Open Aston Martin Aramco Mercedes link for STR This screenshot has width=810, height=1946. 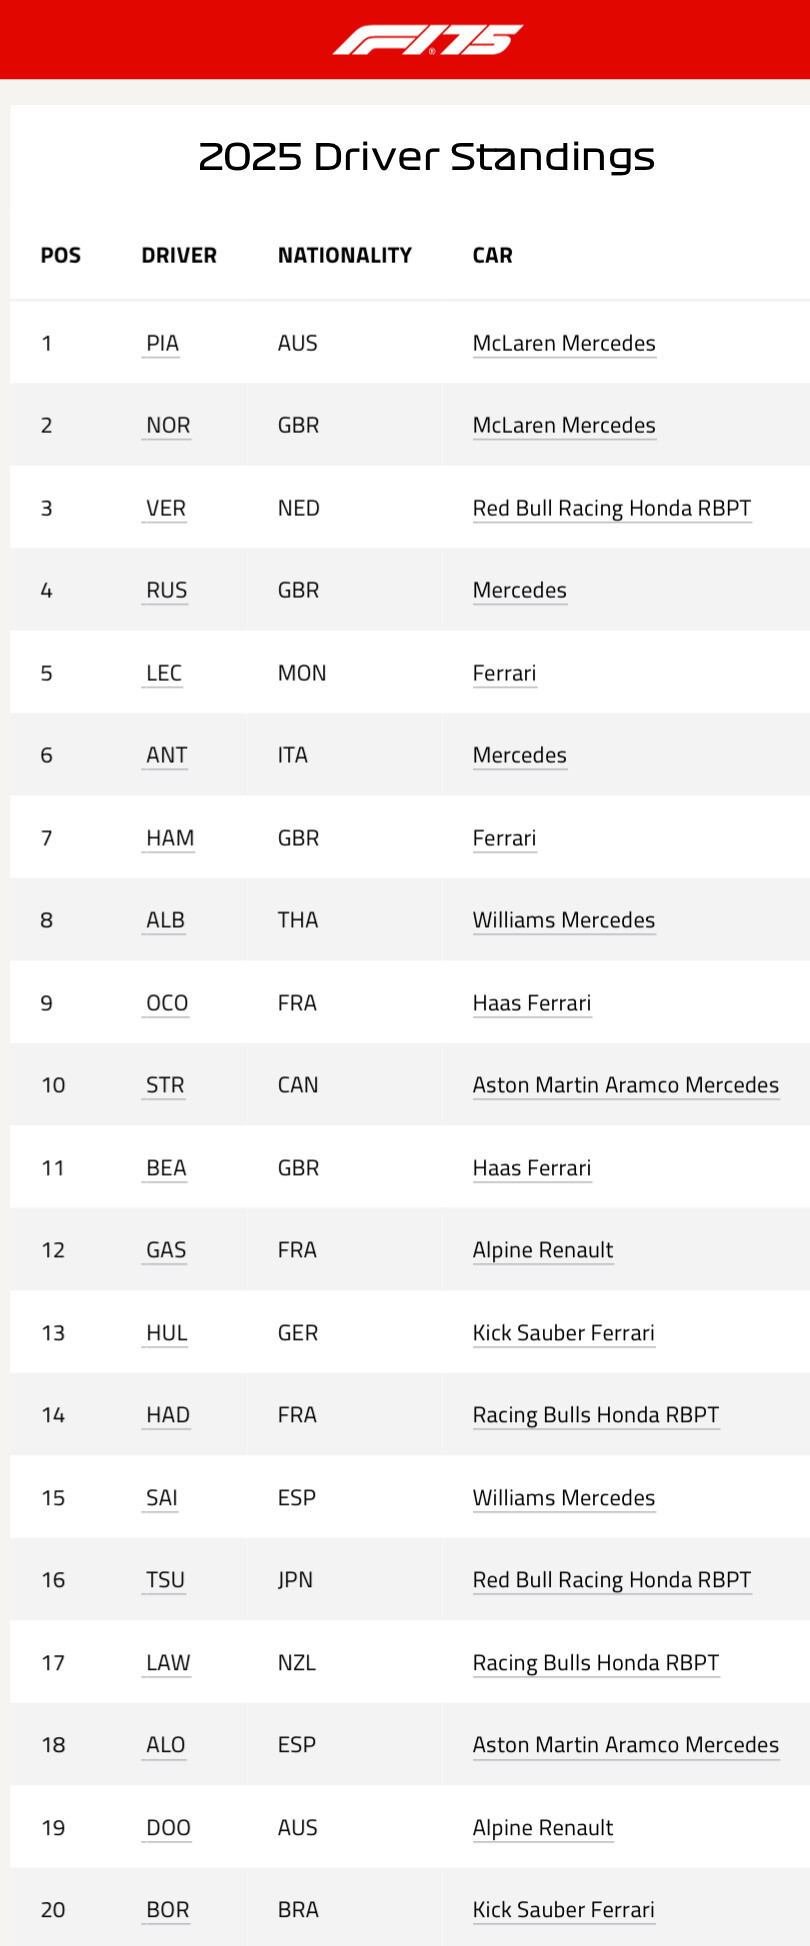(x=626, y=1085)
